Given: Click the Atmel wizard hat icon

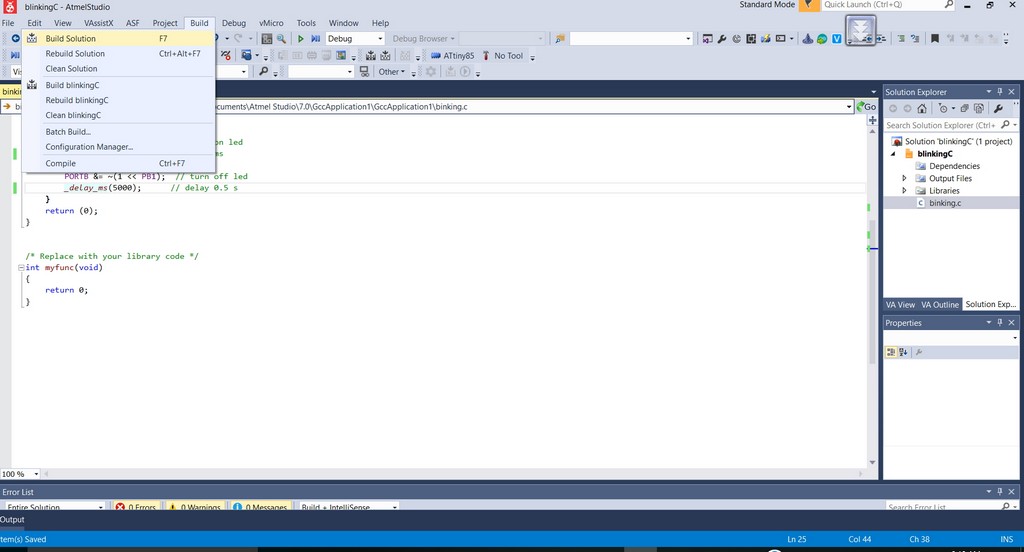Looking at the screenshot, I should [808, 39].
